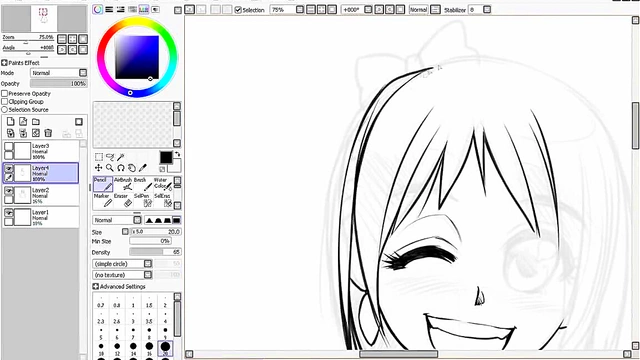Open the Stabilizer value dropdown
640x360 pixels.
pos(487,10)
